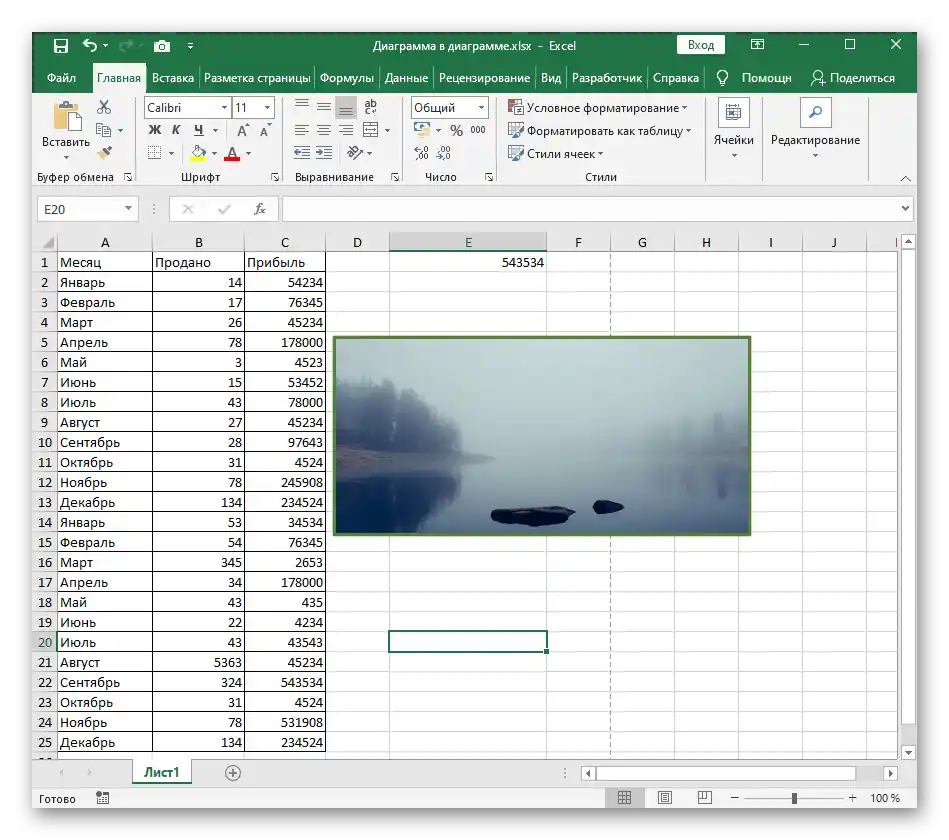Click the Save floppy disk icon

coord(60,45)
